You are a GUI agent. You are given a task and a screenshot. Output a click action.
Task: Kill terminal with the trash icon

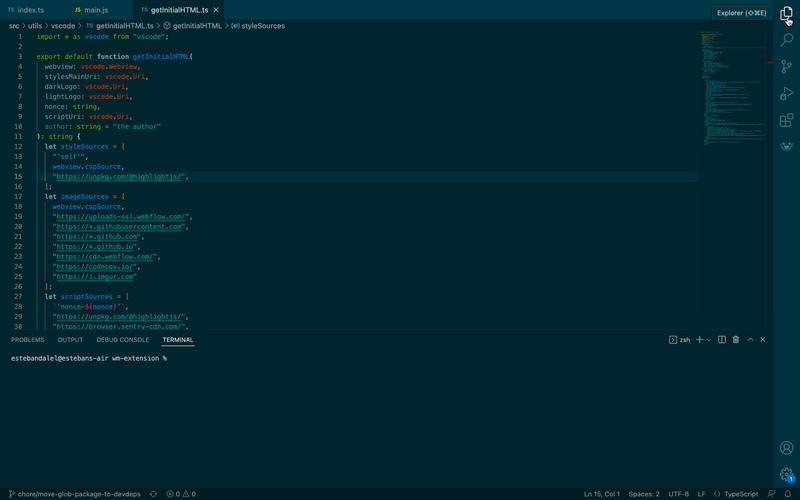coord(736,340)
